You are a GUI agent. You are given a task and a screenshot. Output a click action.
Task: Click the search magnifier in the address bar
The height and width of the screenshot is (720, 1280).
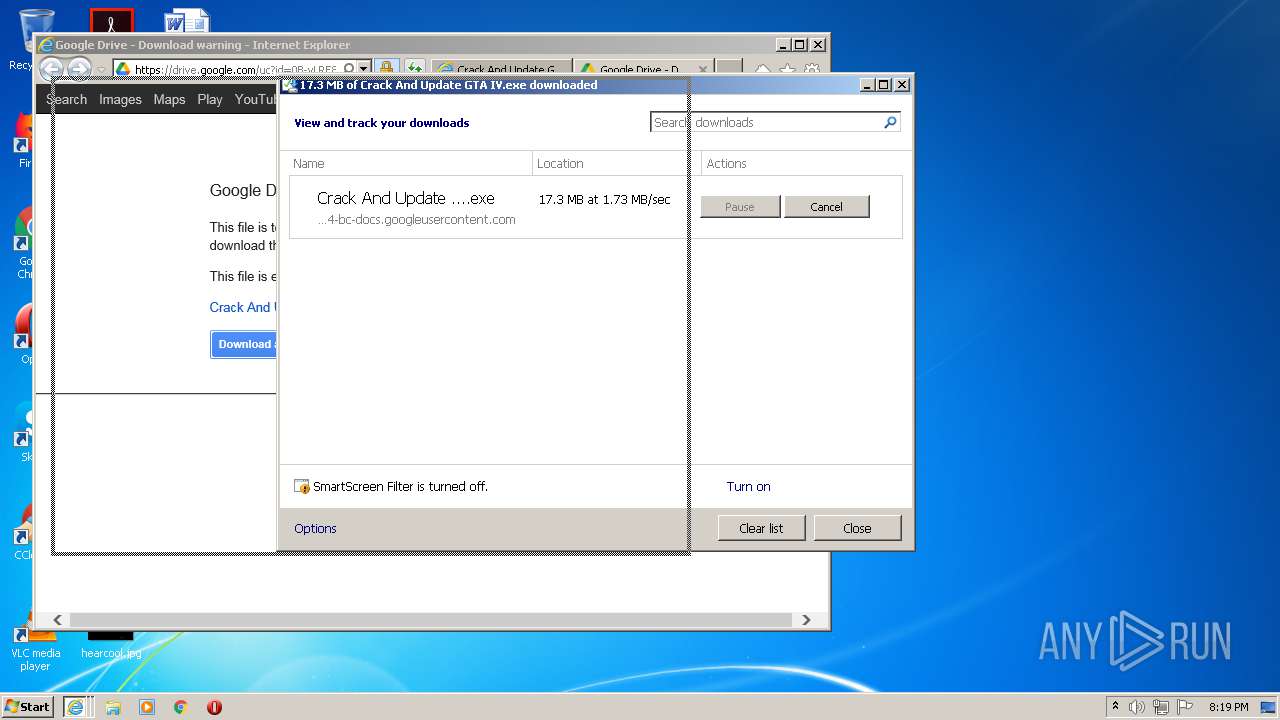pyautogui.click(x=348, y=69)
